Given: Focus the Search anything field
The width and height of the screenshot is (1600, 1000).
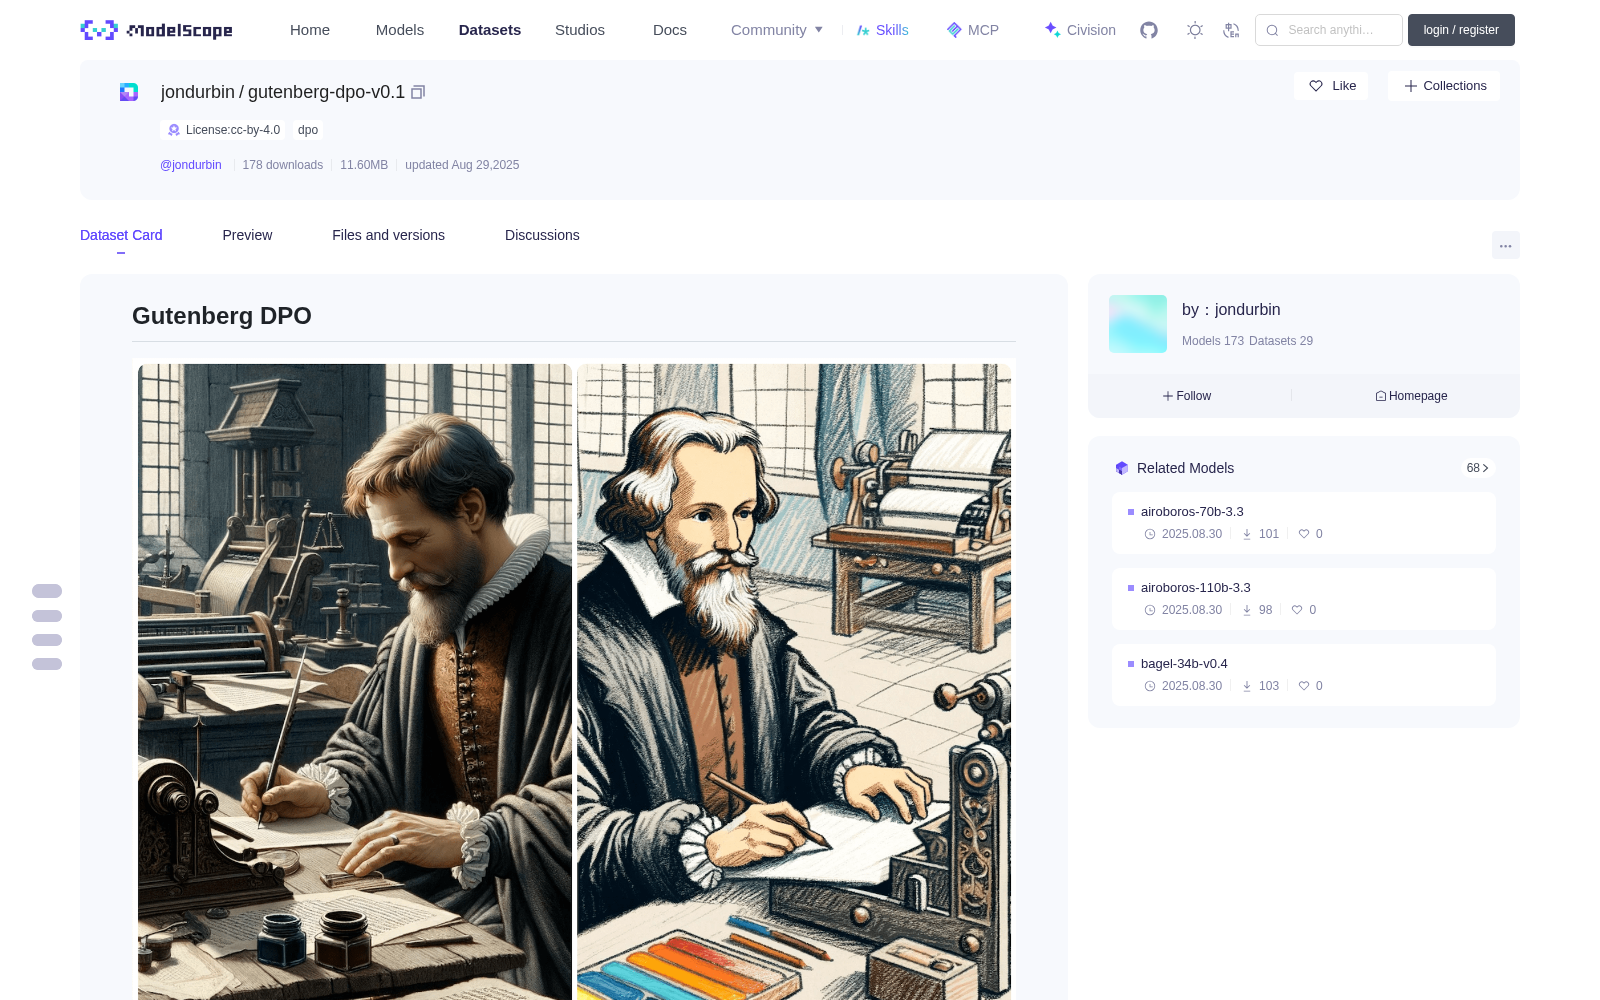Looking at the screenshot, I should (x=1329, y=30).
